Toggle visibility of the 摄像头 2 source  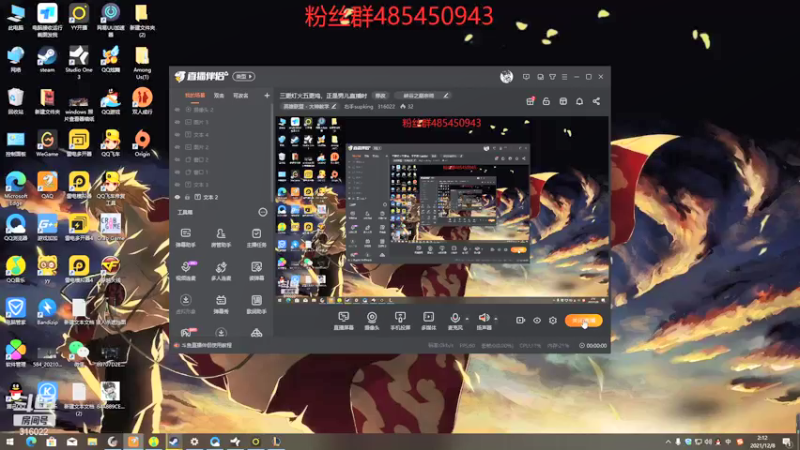(177, 110)
